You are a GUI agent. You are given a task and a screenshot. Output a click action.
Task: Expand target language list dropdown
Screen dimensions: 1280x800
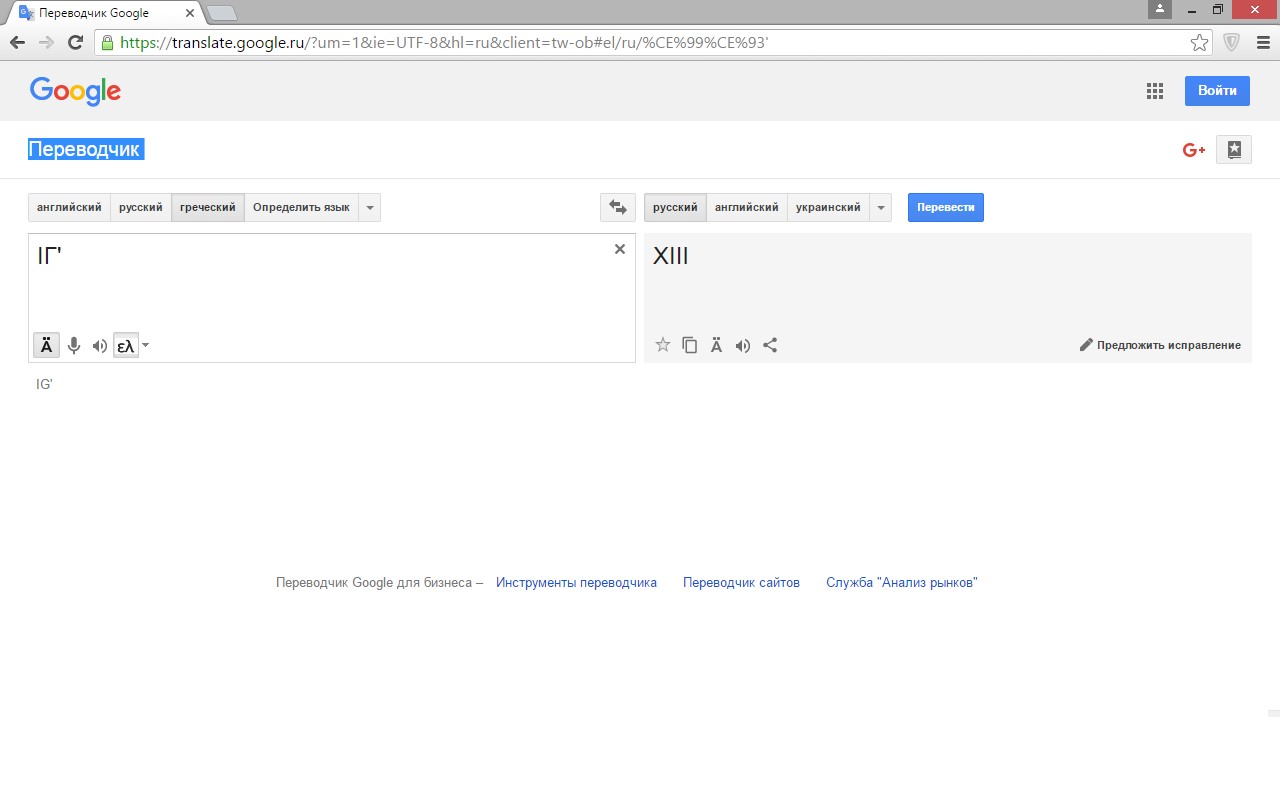pos(881,208)
